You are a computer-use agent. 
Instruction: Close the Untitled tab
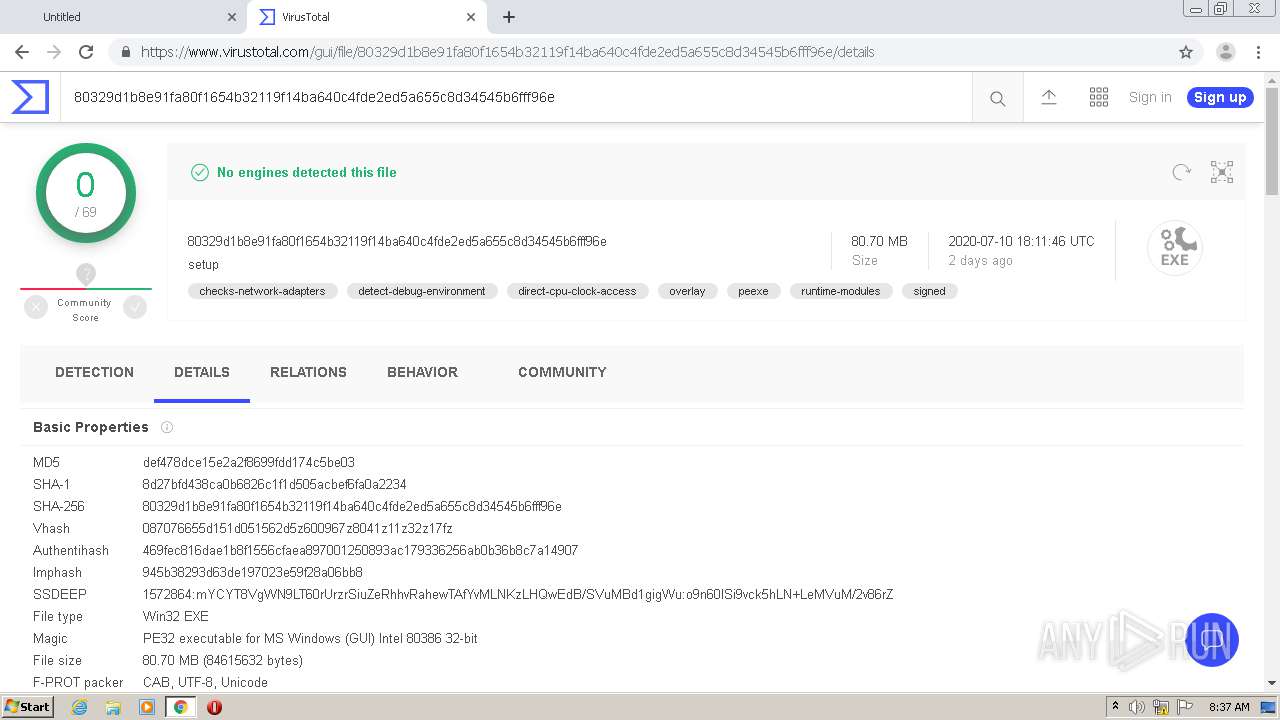[232, 17]
